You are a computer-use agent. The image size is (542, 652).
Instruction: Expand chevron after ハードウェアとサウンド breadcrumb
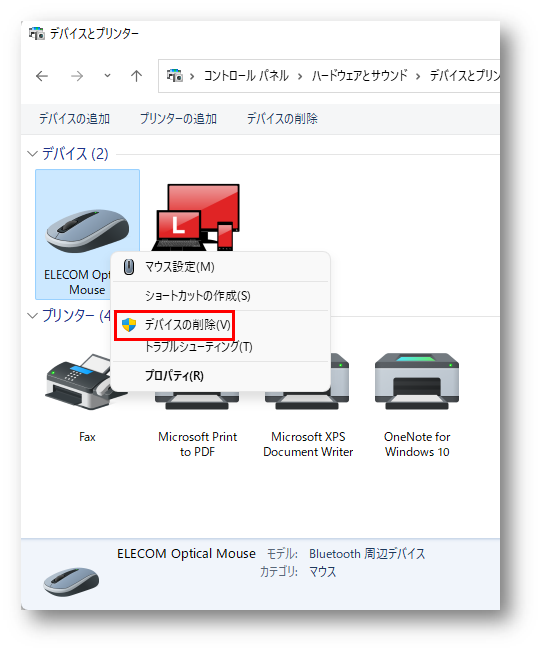(x=418, y=76)
